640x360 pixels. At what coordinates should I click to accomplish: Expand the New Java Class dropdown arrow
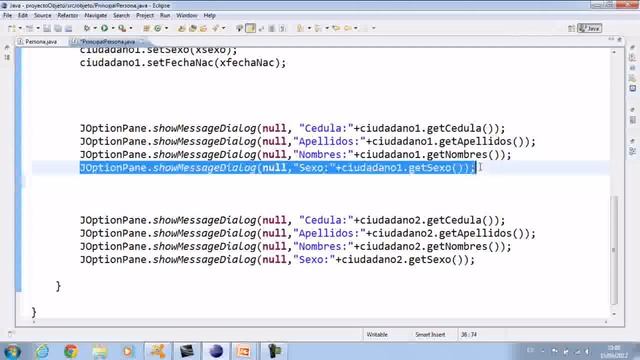167,28
